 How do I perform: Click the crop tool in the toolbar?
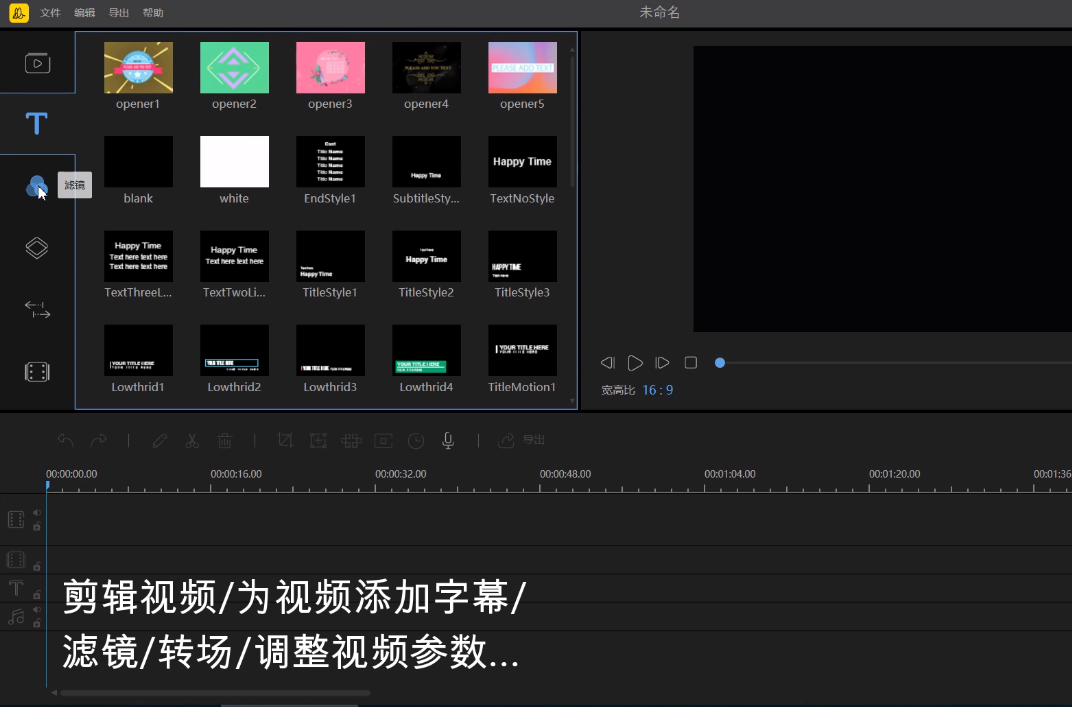pyautogui.click(x=286, y=440)
